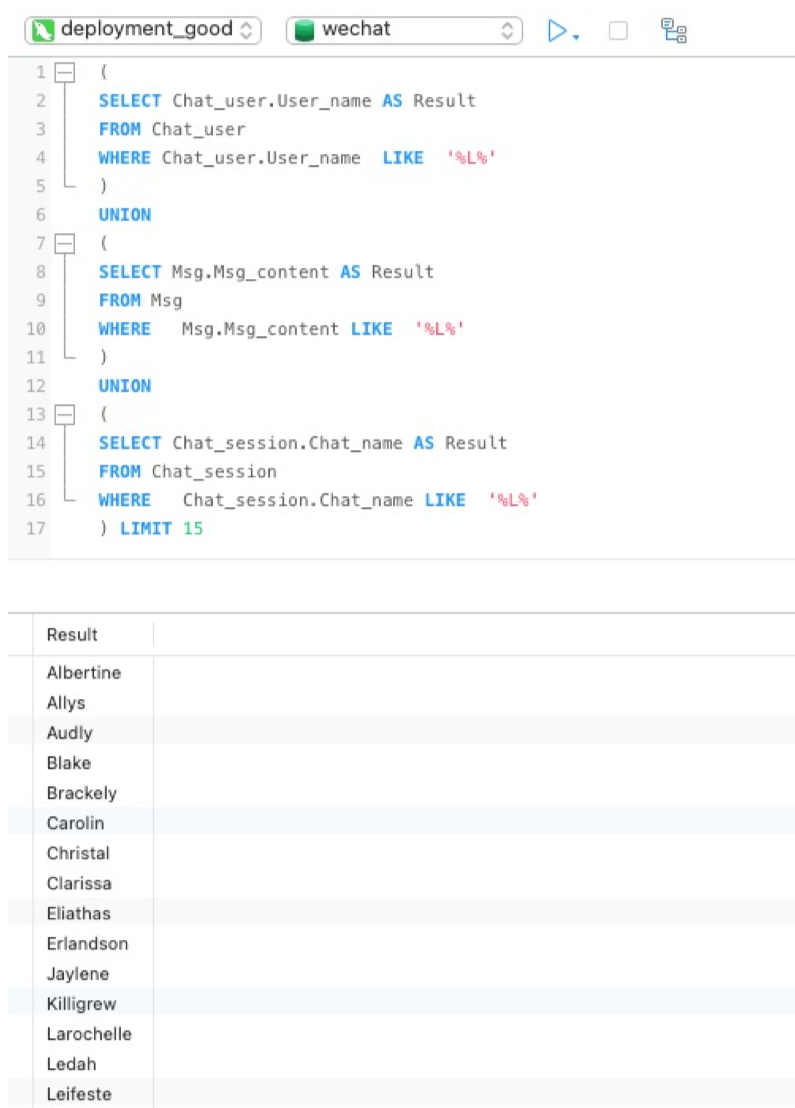Viewport: 795px width, 1108px height.
Task: Collapse the code block at line 13
Action: (64, 414)
